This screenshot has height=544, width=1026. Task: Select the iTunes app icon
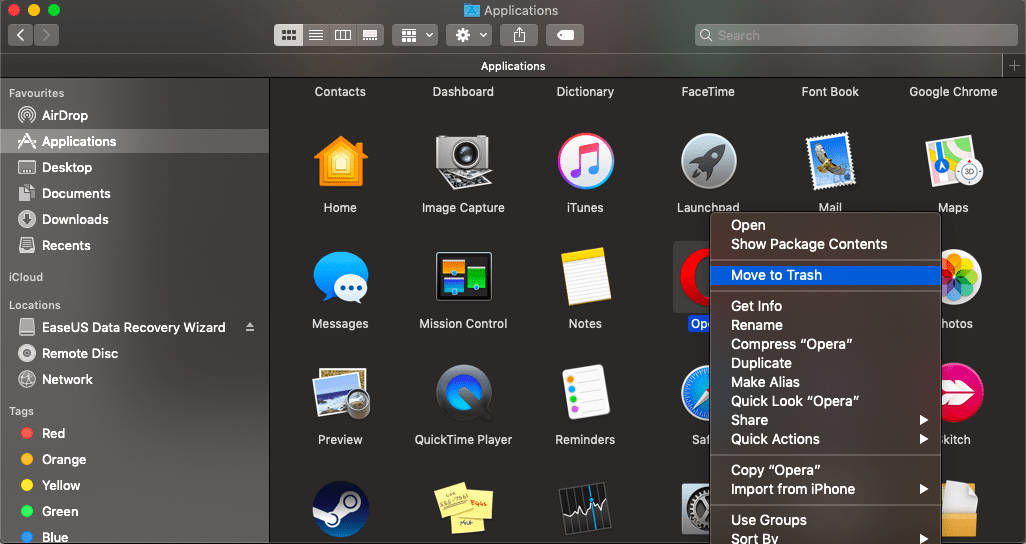(585, 161)
